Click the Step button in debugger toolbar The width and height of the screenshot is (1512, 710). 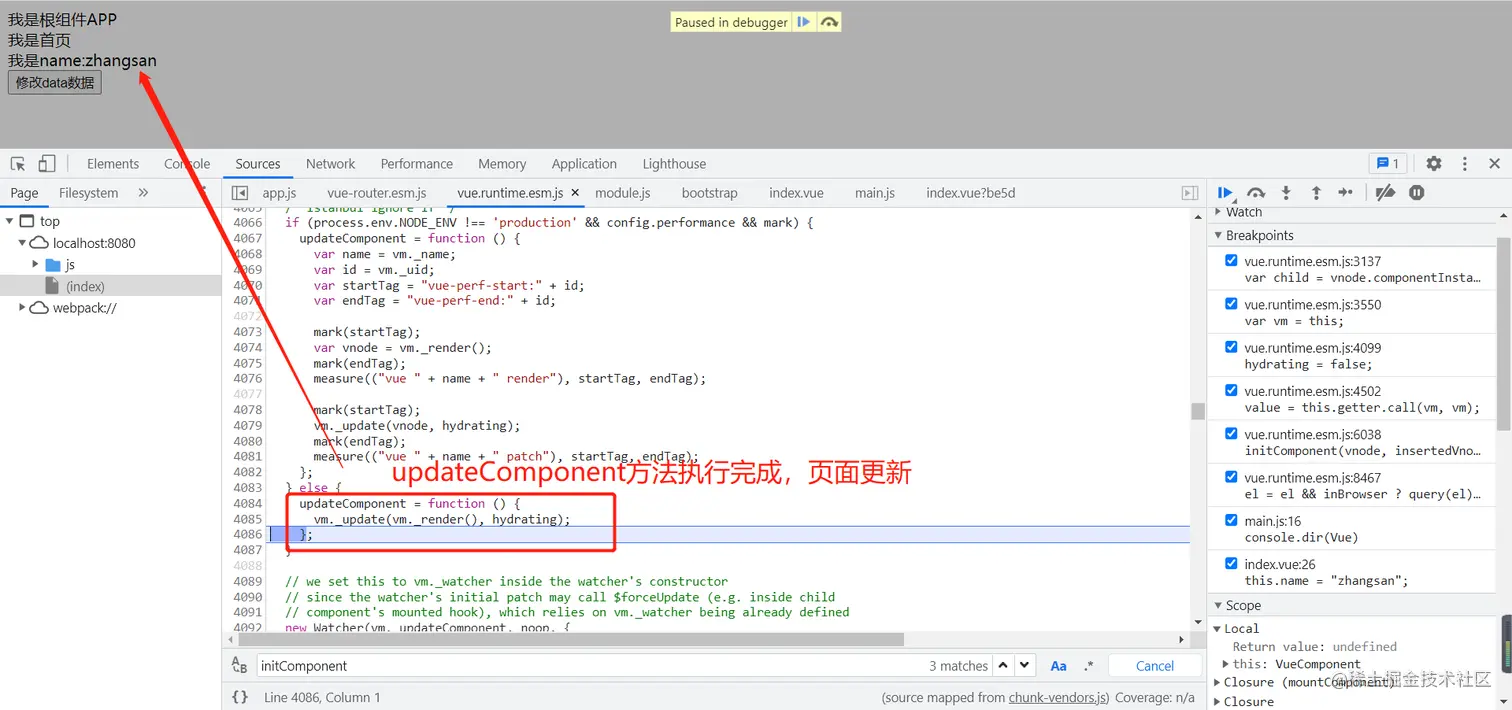[1346, 193]
